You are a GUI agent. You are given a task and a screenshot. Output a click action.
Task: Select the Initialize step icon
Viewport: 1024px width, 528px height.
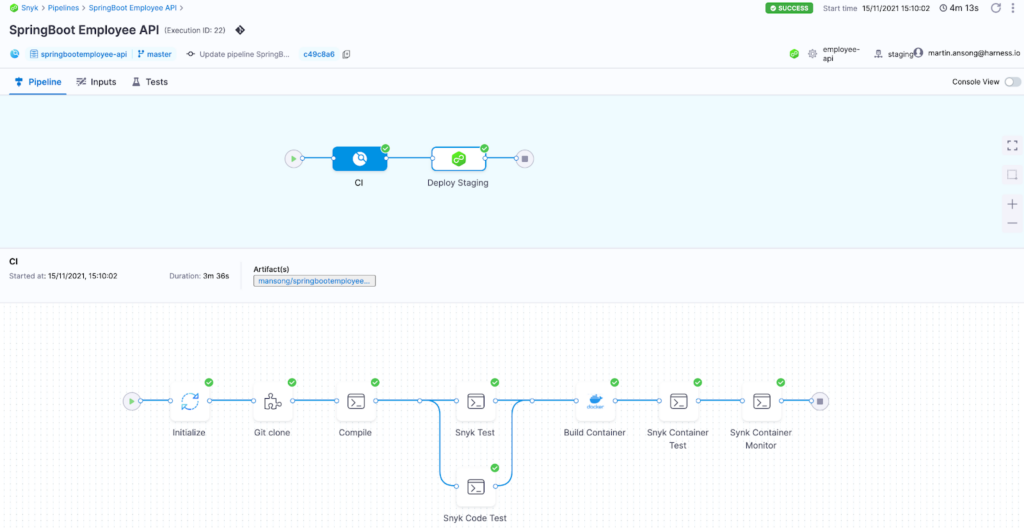[x=189, y=401]
